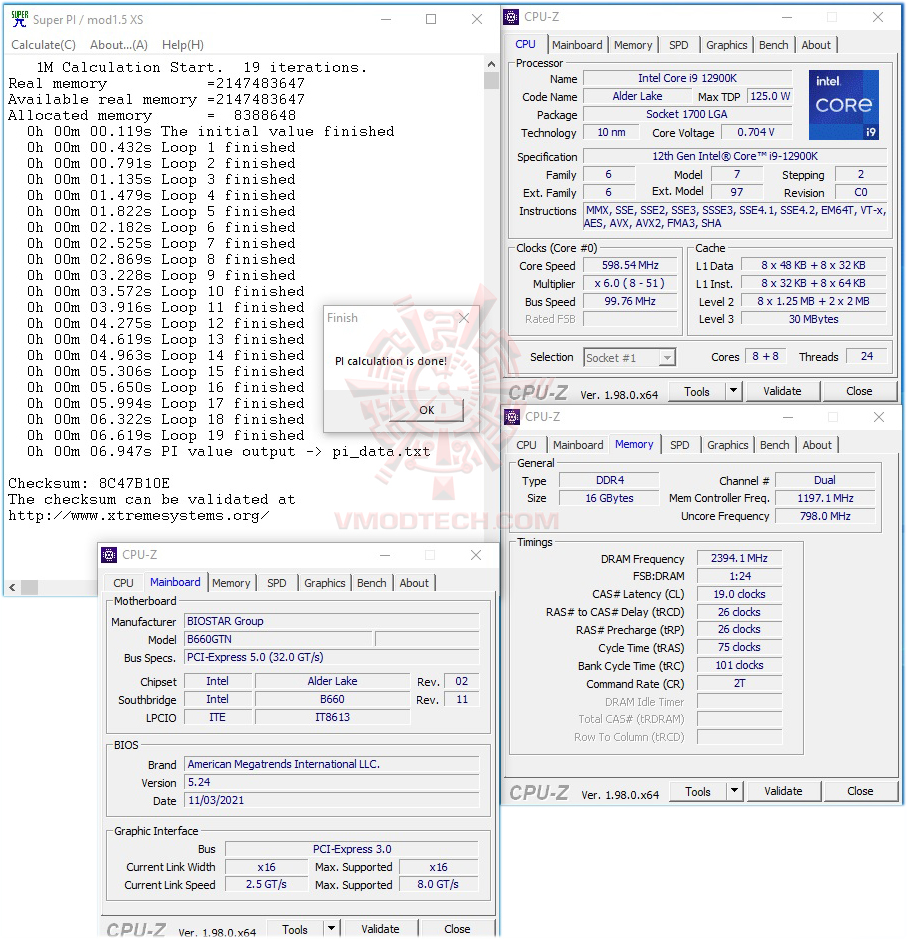The width and height of the screenshot is (907, 939).
Task: Expand the Tools dropdown arrow in the window showing the Memory tab
Action: coord(735,791)
